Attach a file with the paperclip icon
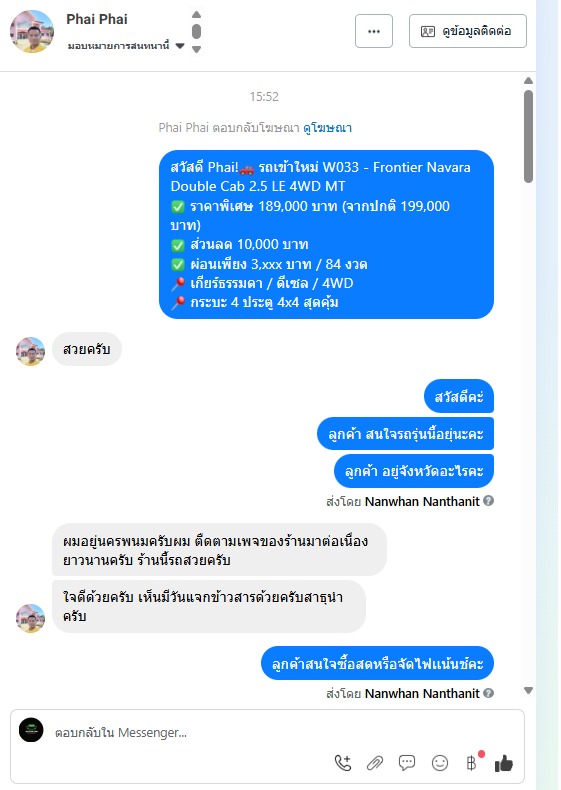 pos(375,763)
